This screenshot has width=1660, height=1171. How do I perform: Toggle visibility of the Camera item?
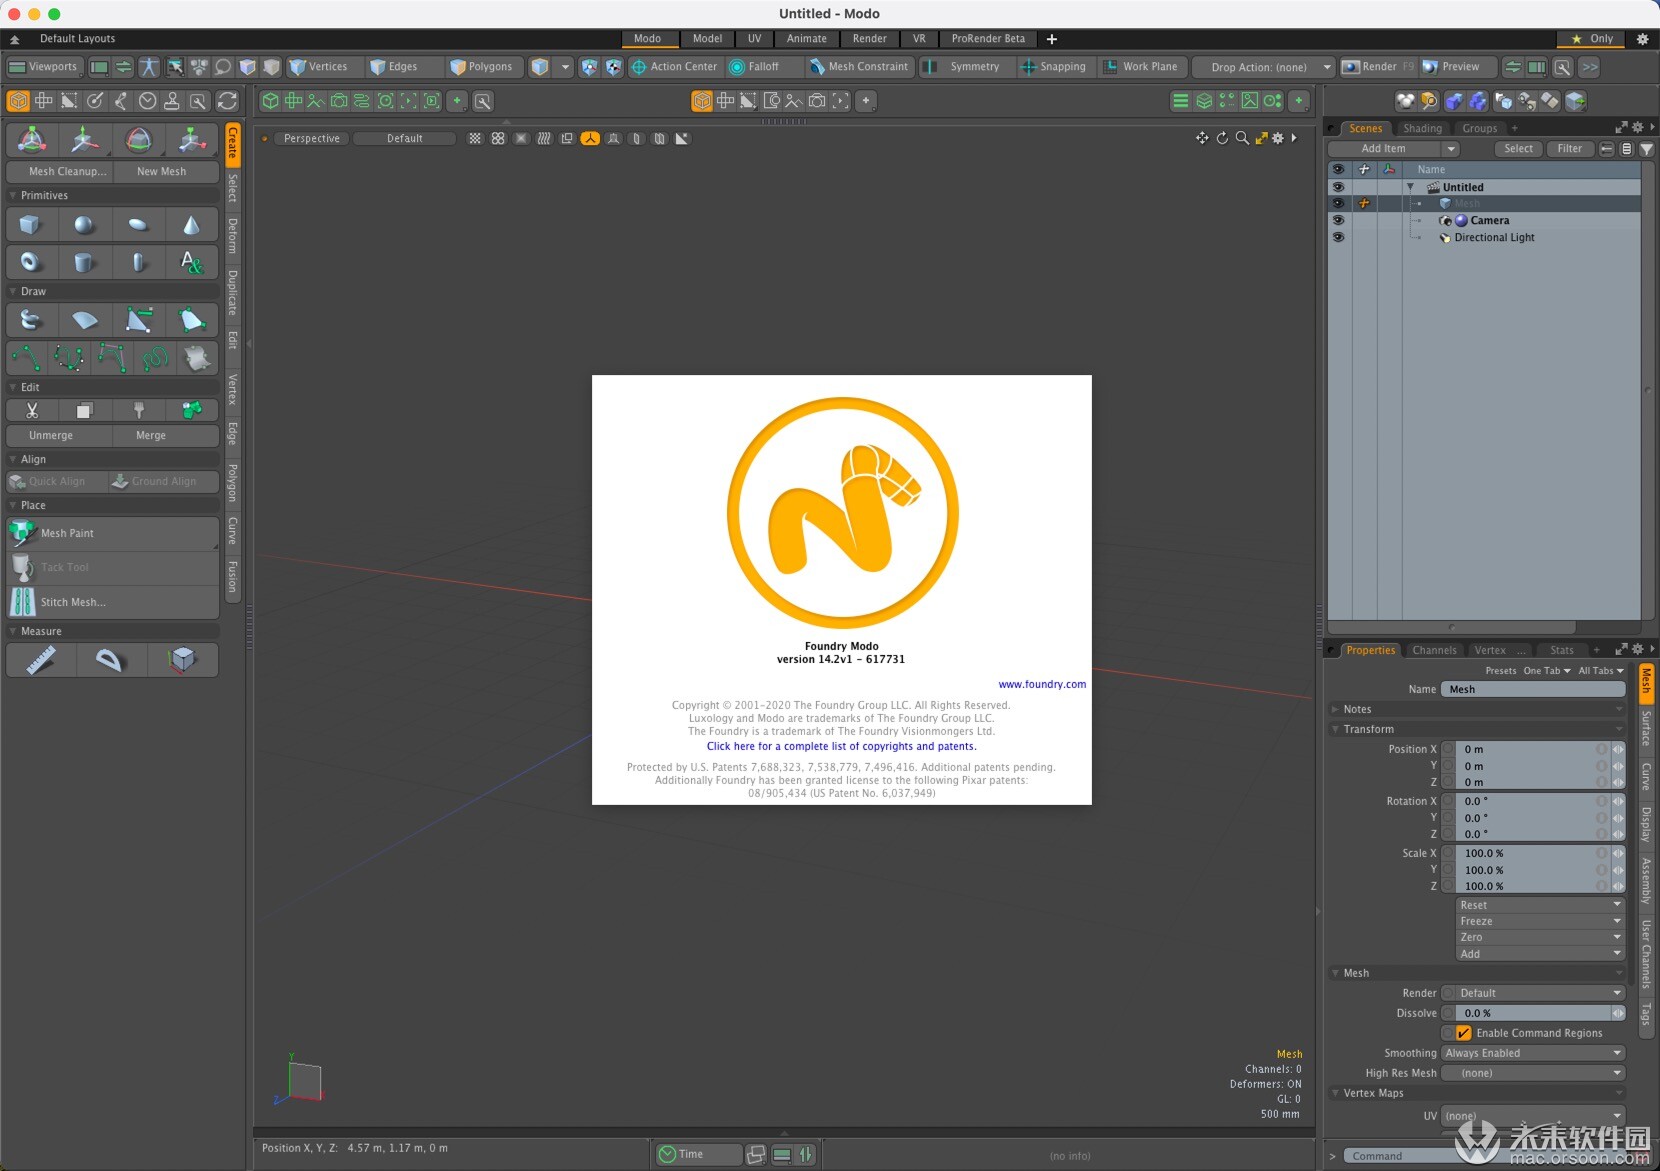click(x=1338, y=220)
